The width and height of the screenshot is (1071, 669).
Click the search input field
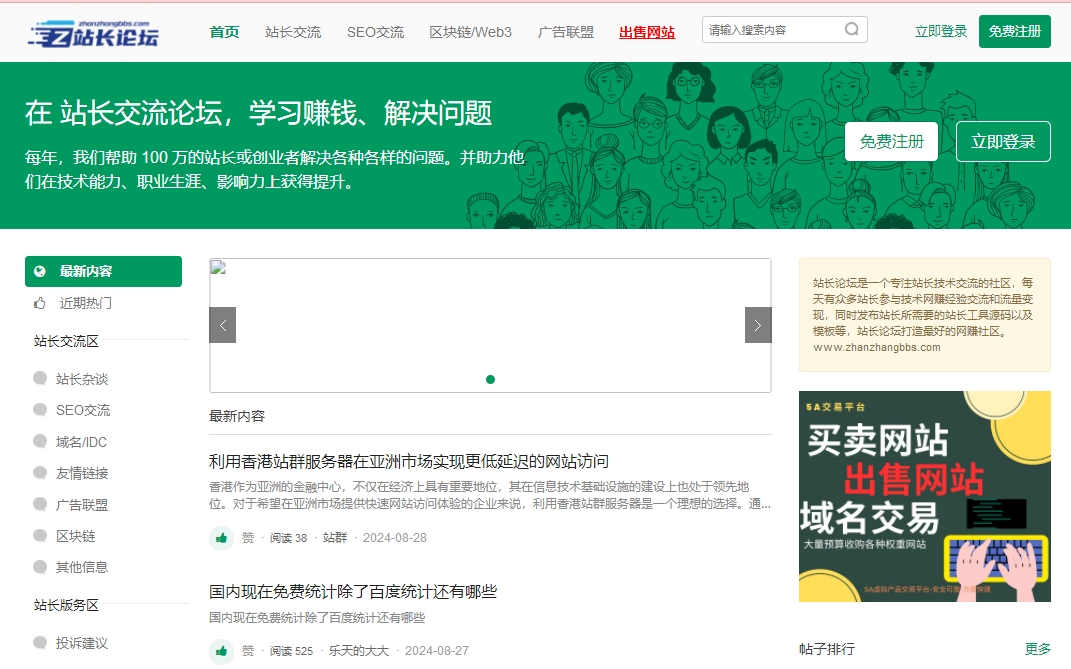click(x=785, y=29)
